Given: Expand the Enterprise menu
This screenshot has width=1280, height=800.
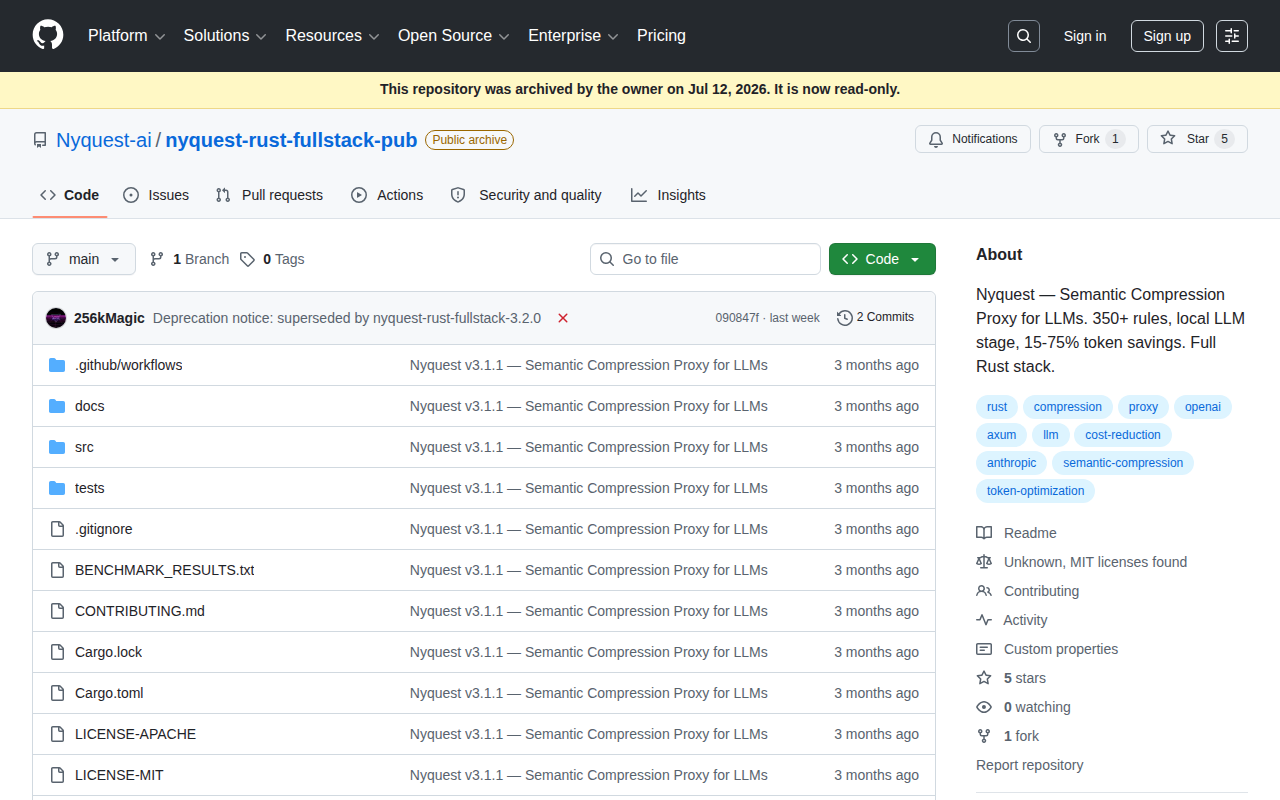Looking at the screenshot, I should [x=573, y=36].
